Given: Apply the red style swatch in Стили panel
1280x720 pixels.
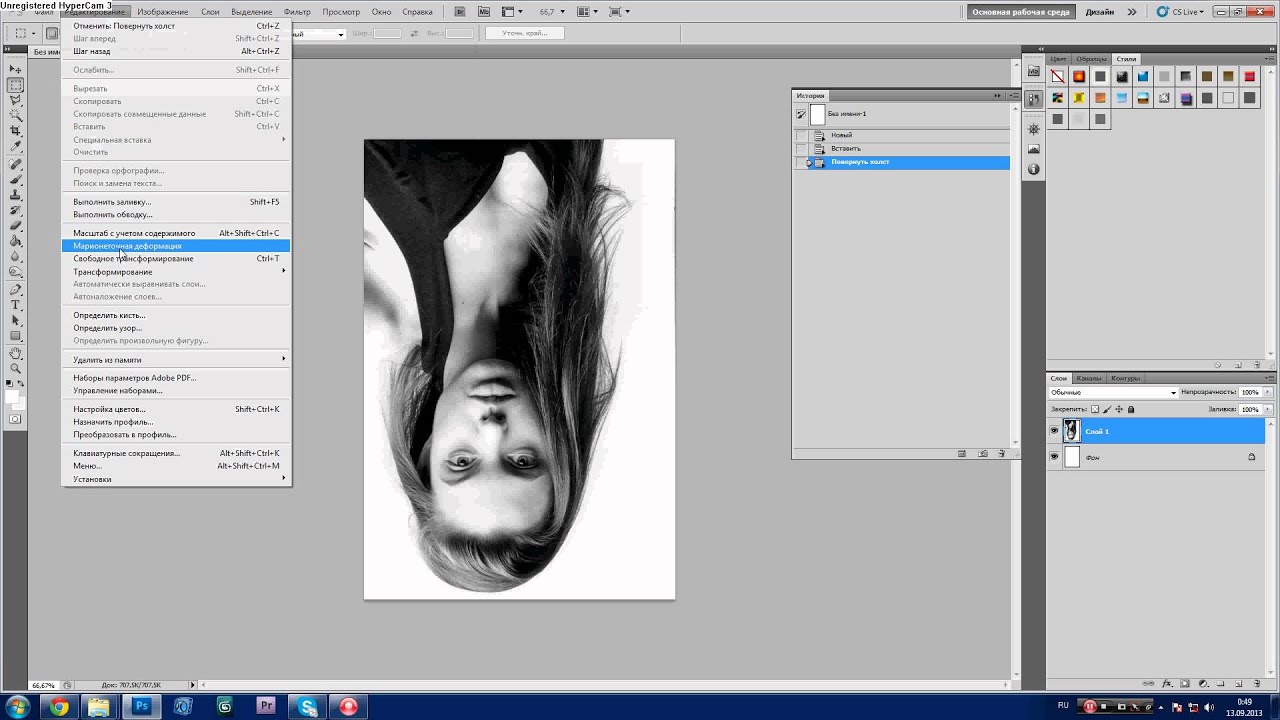Looking at the screenshot, I should point(1250,76).
